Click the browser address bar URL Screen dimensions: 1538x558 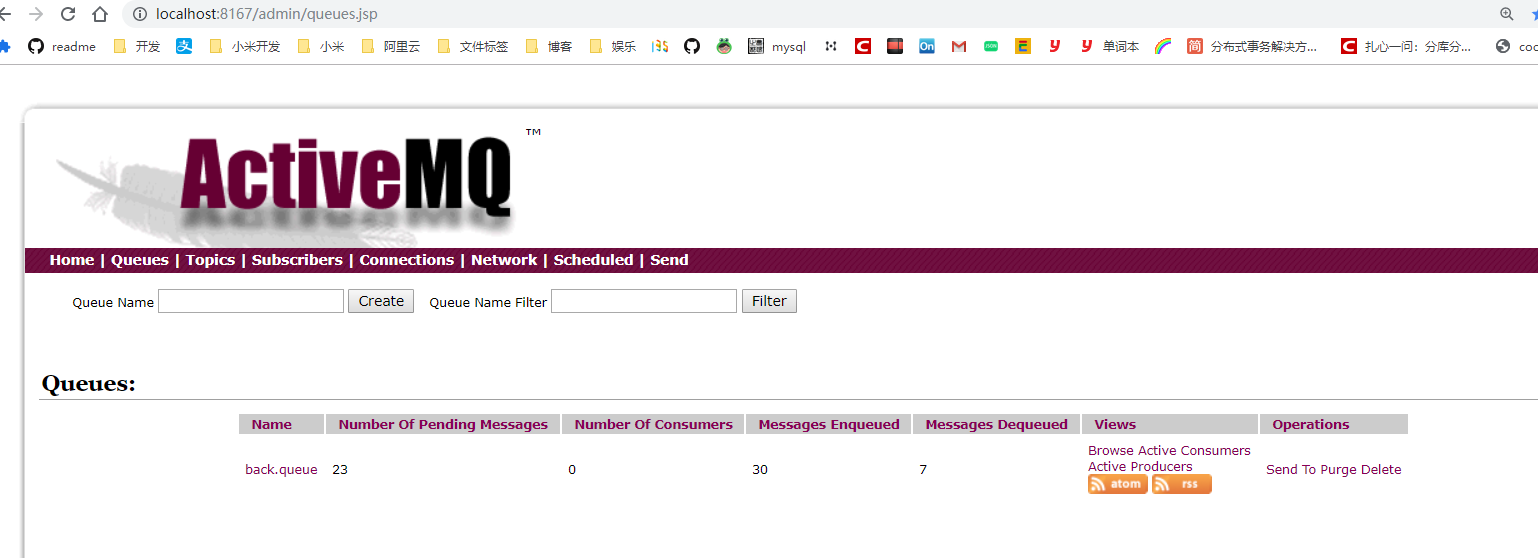[x=266, y=14]
